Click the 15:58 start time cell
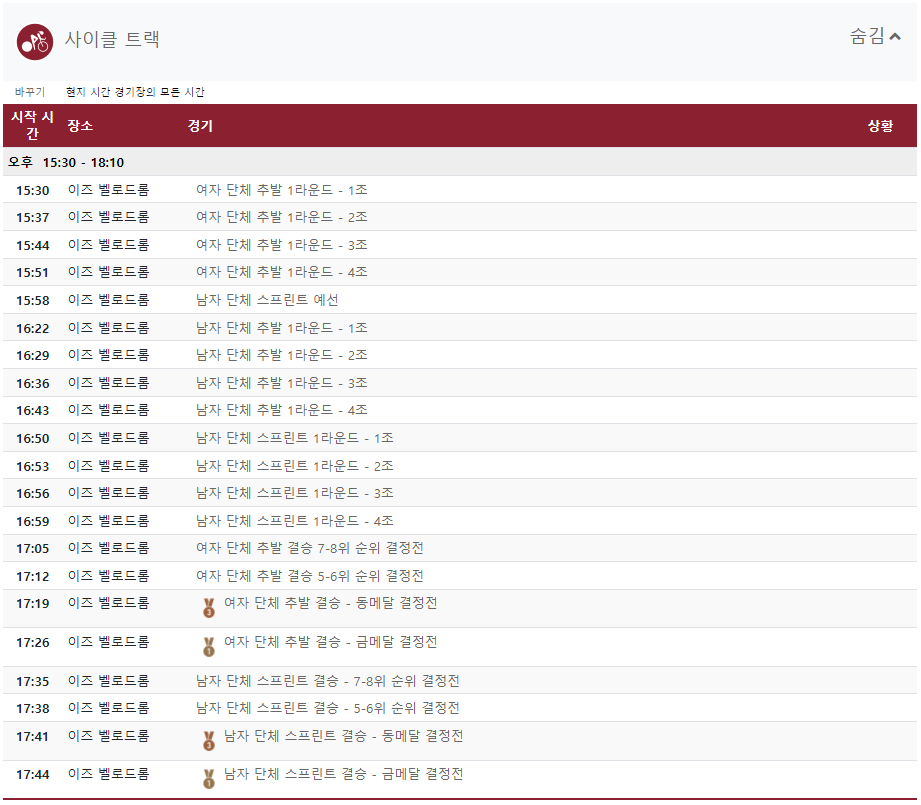The height and width of the screenshot is (805, 921). pos(32,300)
